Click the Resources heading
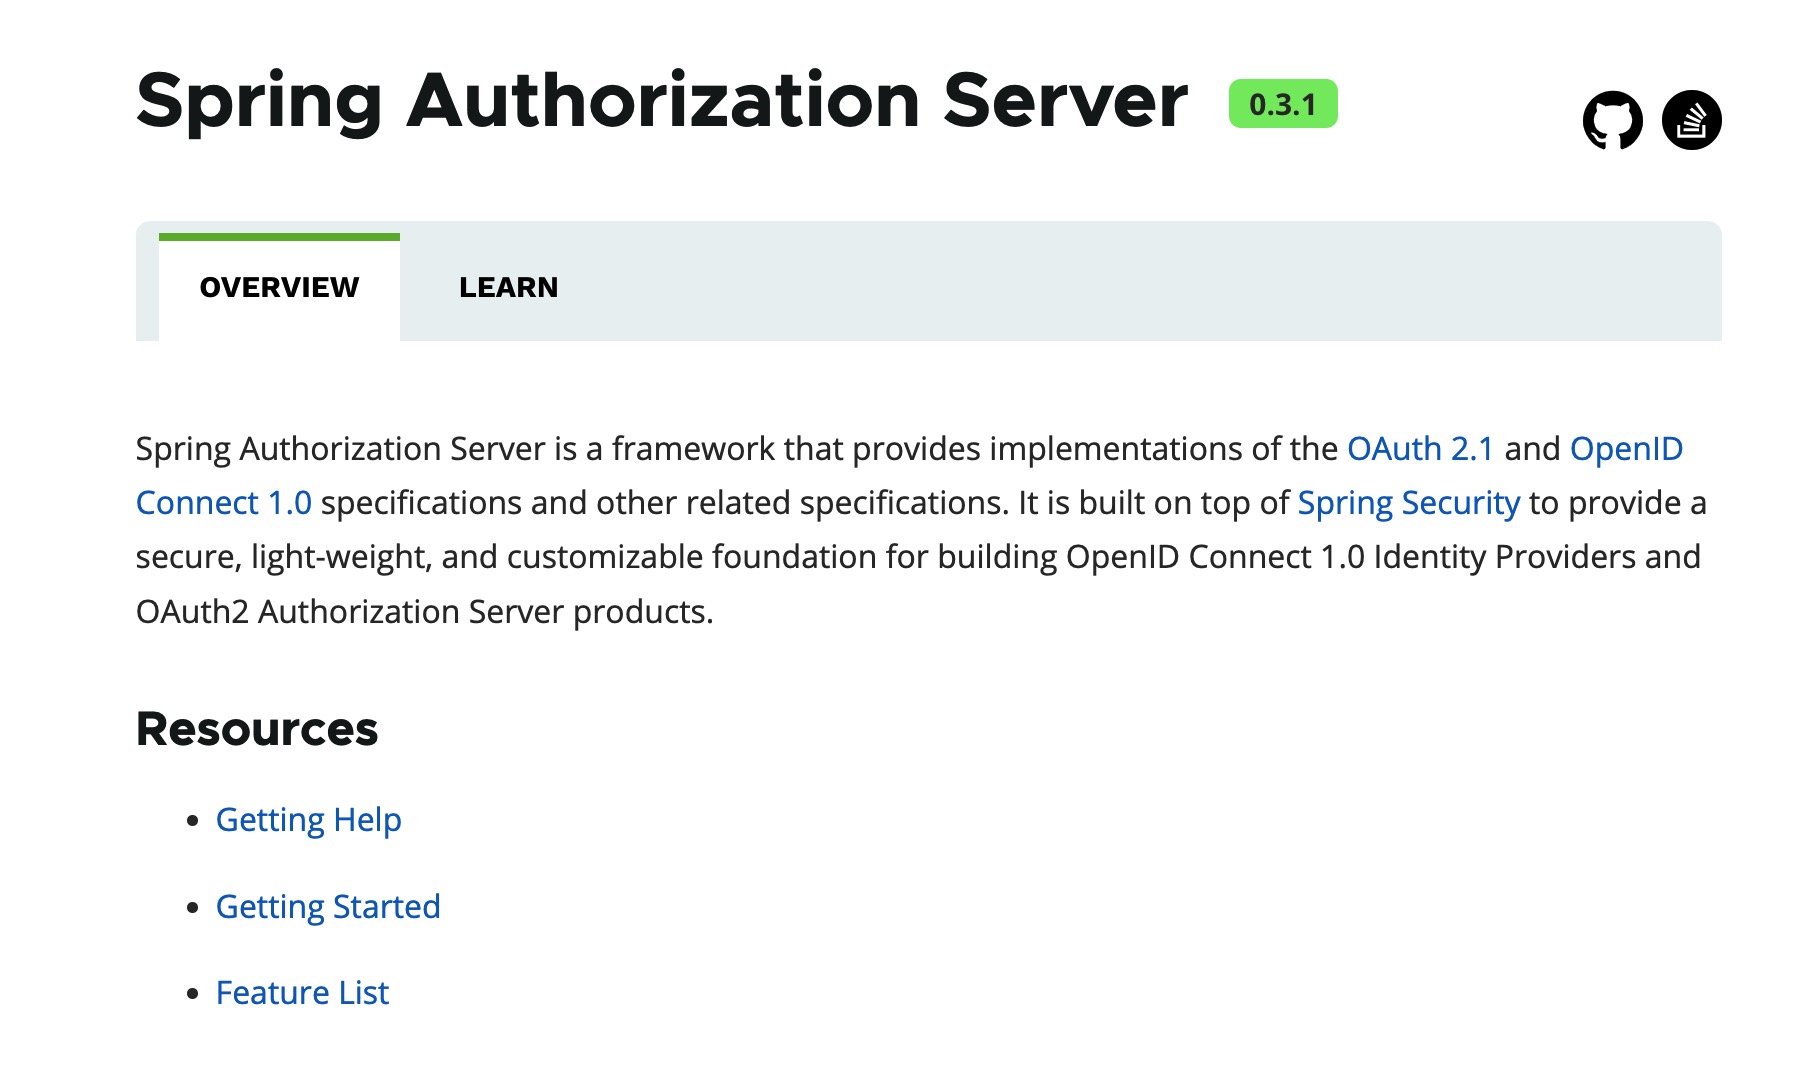This screenshot has width=1808, height=1078. pyautogui.click(x=257, y=729)
